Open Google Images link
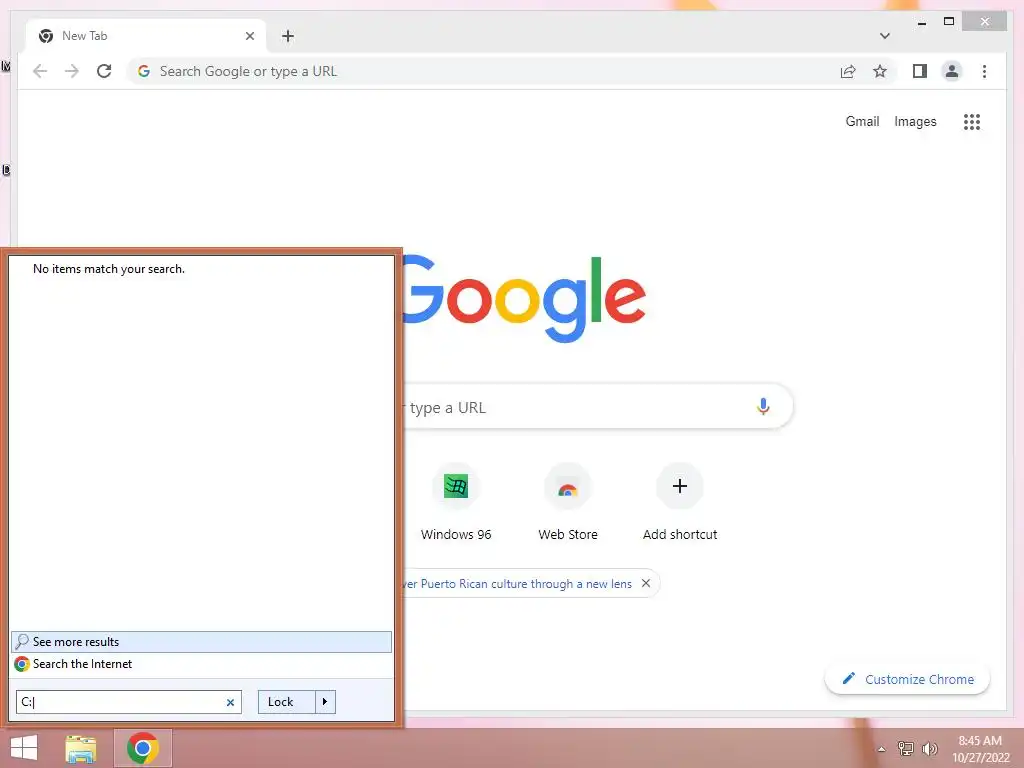Screen dimensions: 1024x768 coord(915,121)
